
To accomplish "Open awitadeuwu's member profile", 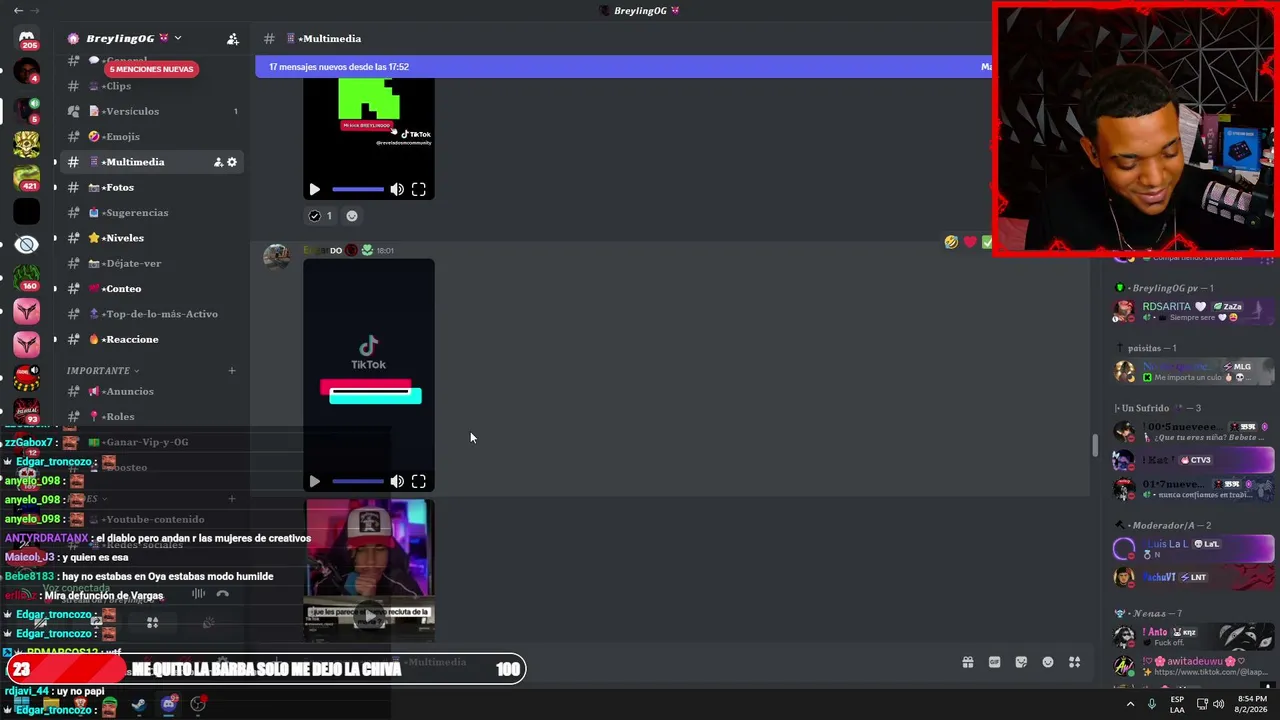I will (x=1194, y=666).
